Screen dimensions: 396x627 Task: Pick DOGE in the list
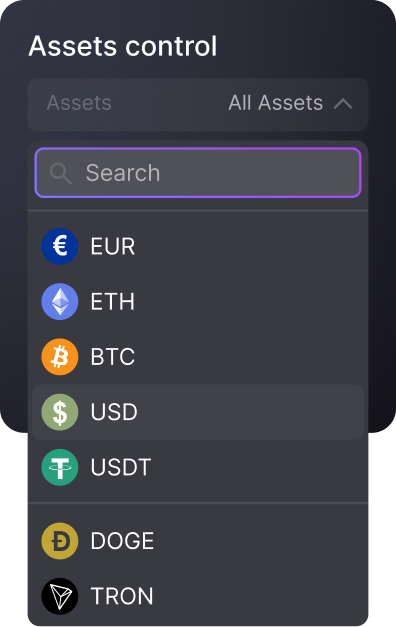click(198, 541)
